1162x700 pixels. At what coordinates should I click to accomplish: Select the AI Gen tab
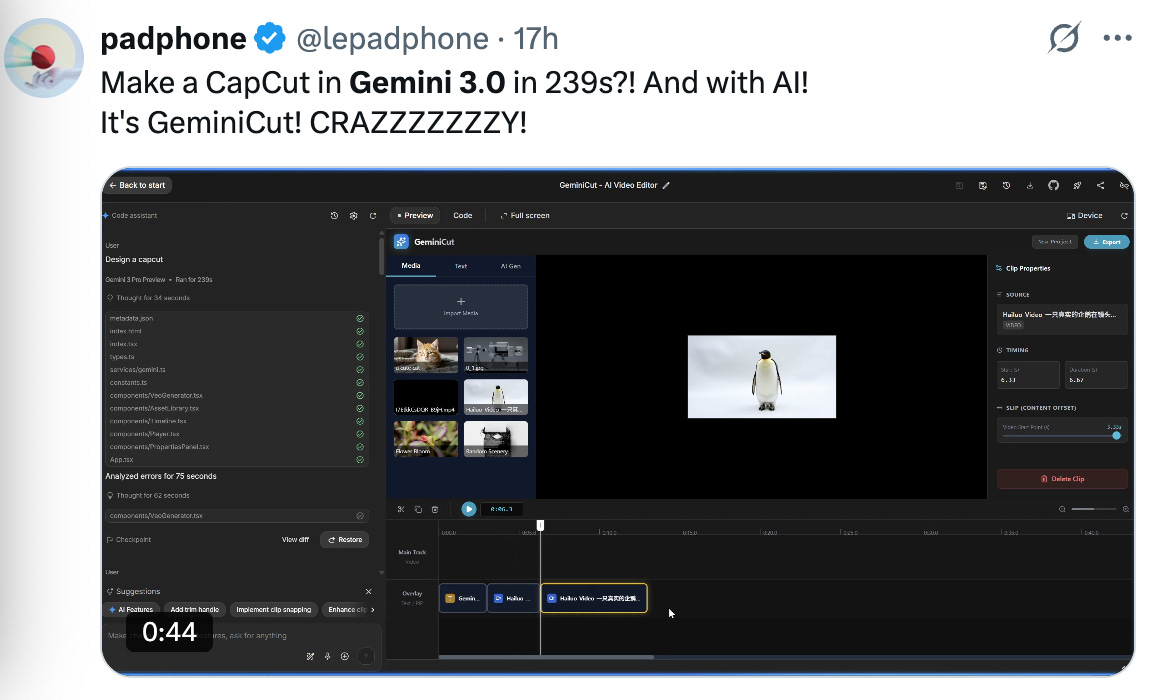511,266
